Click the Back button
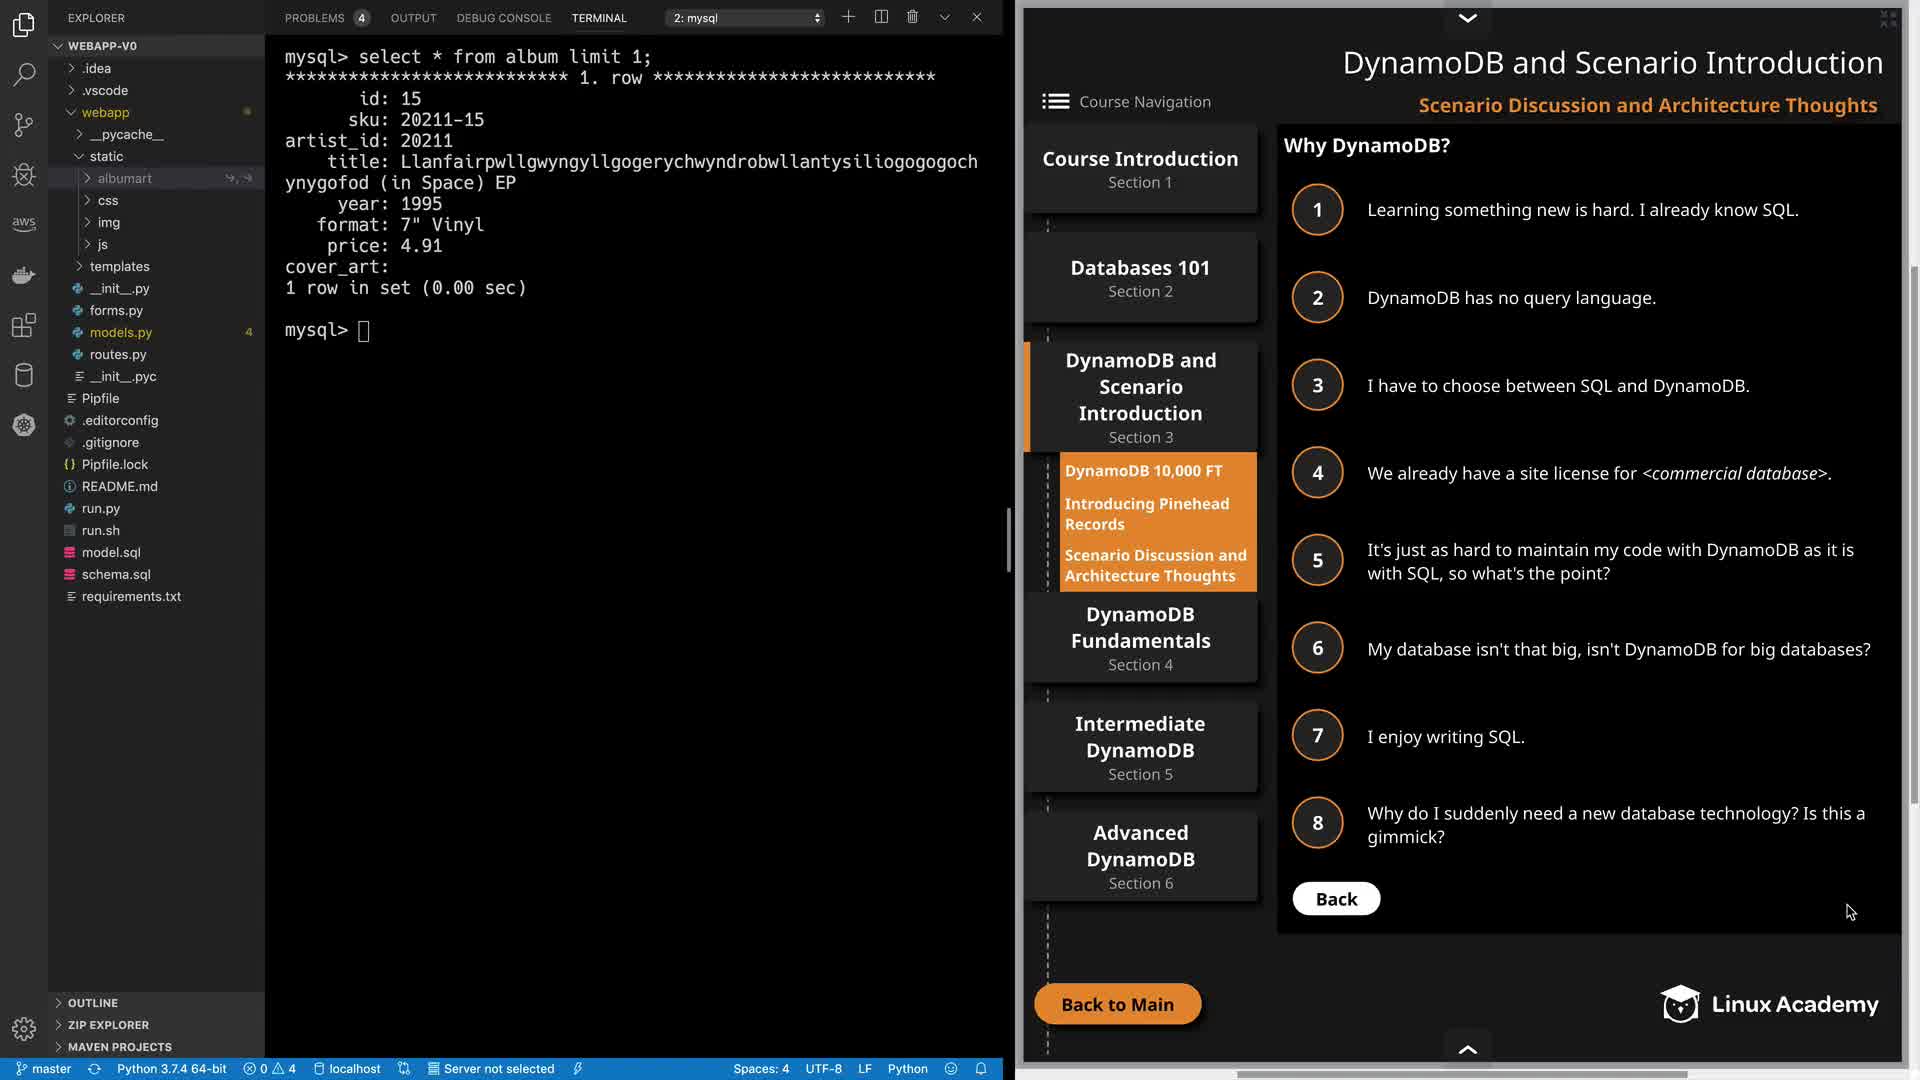Viewport: 1920px width, 1080px height. pyautogui.click(x=1336, y=899)
